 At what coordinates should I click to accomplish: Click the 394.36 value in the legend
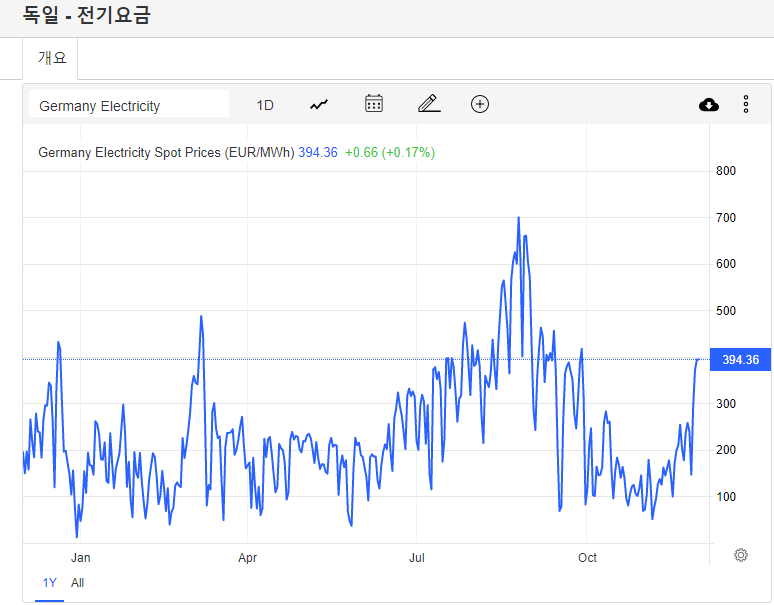click(318, 152)
